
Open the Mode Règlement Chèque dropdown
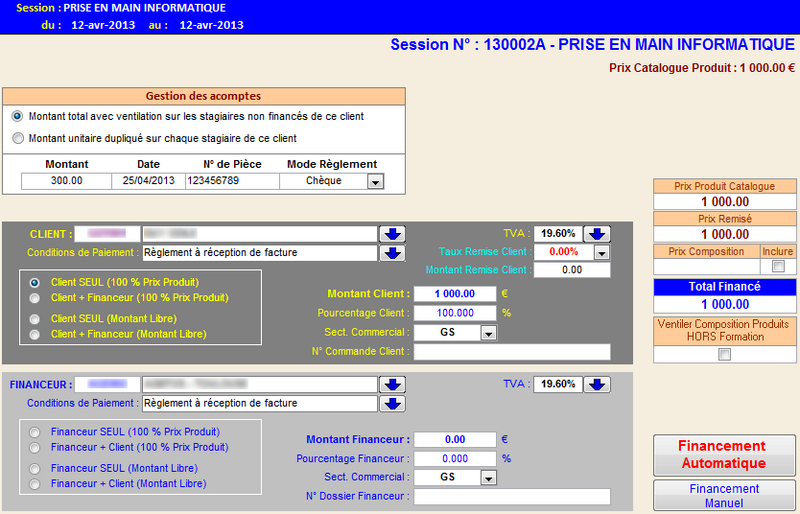375,182
